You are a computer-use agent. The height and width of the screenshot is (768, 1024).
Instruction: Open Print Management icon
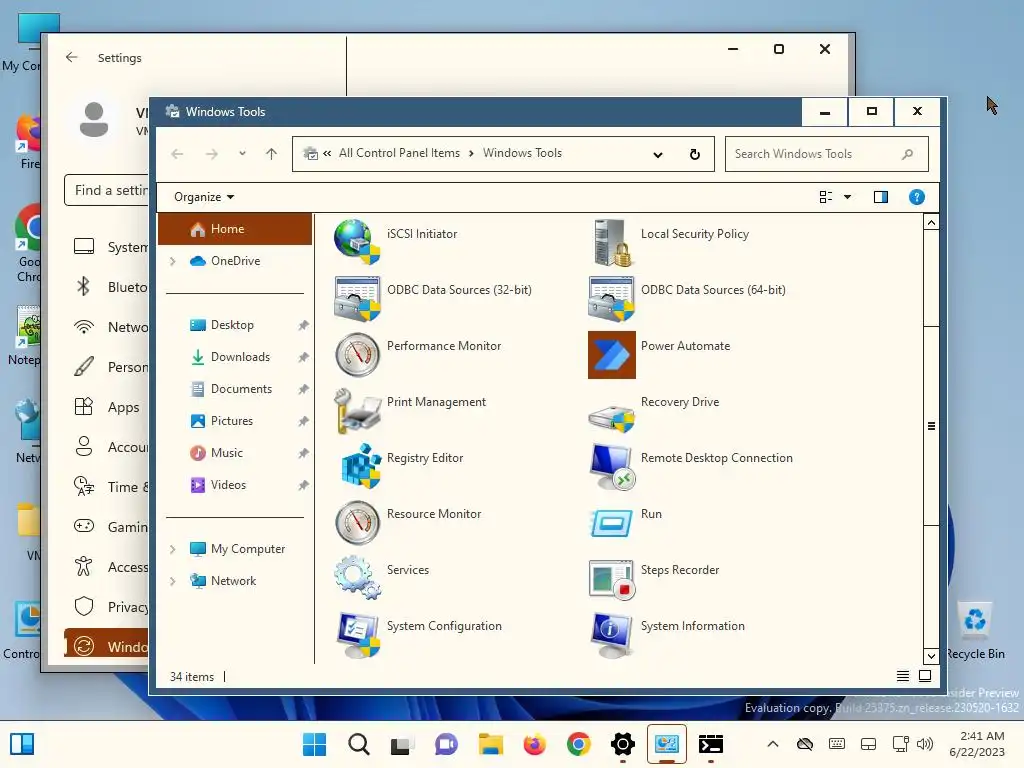coord(357,411)
